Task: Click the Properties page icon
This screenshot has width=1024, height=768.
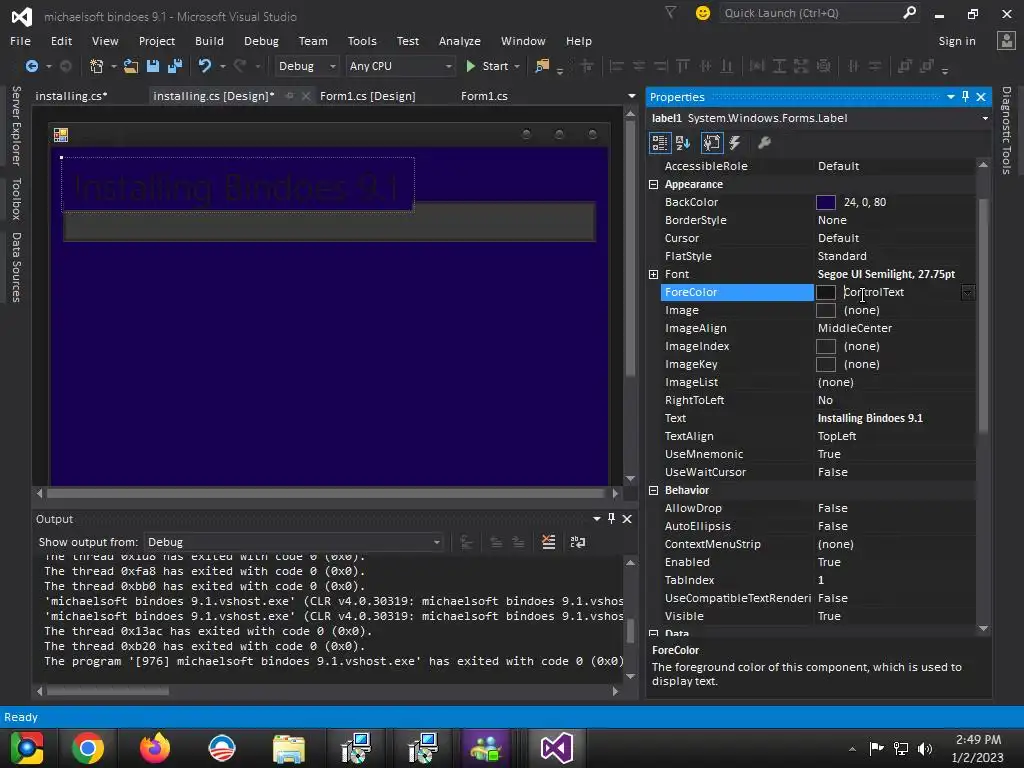Action: click(x=712, y=143)
